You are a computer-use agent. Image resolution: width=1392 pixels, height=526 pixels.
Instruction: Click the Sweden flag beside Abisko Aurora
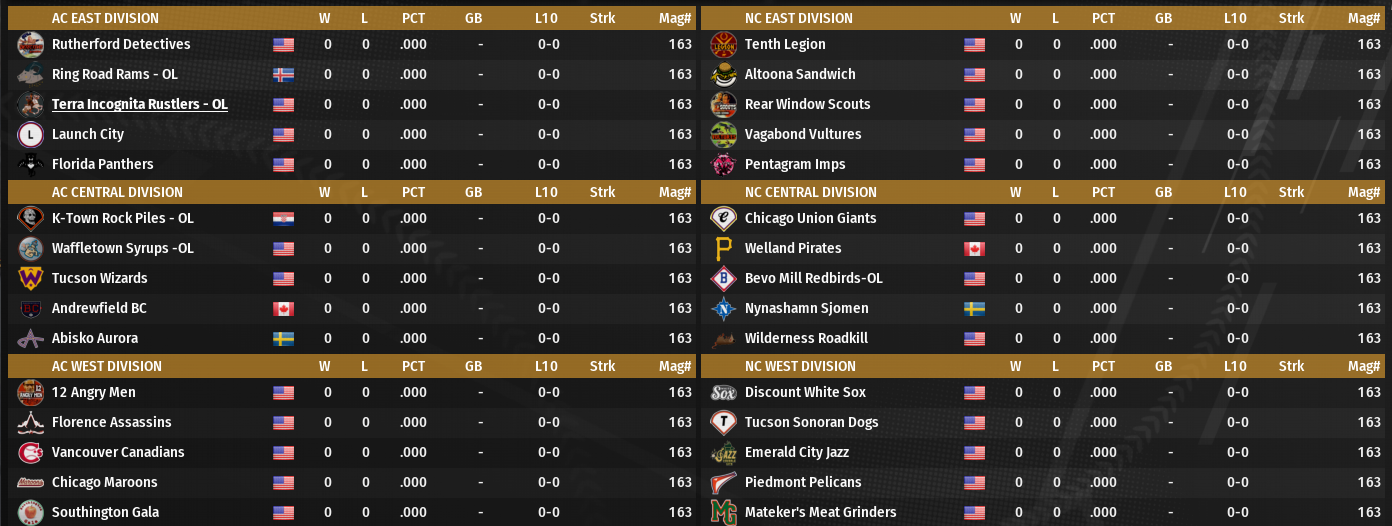point(284,339)
